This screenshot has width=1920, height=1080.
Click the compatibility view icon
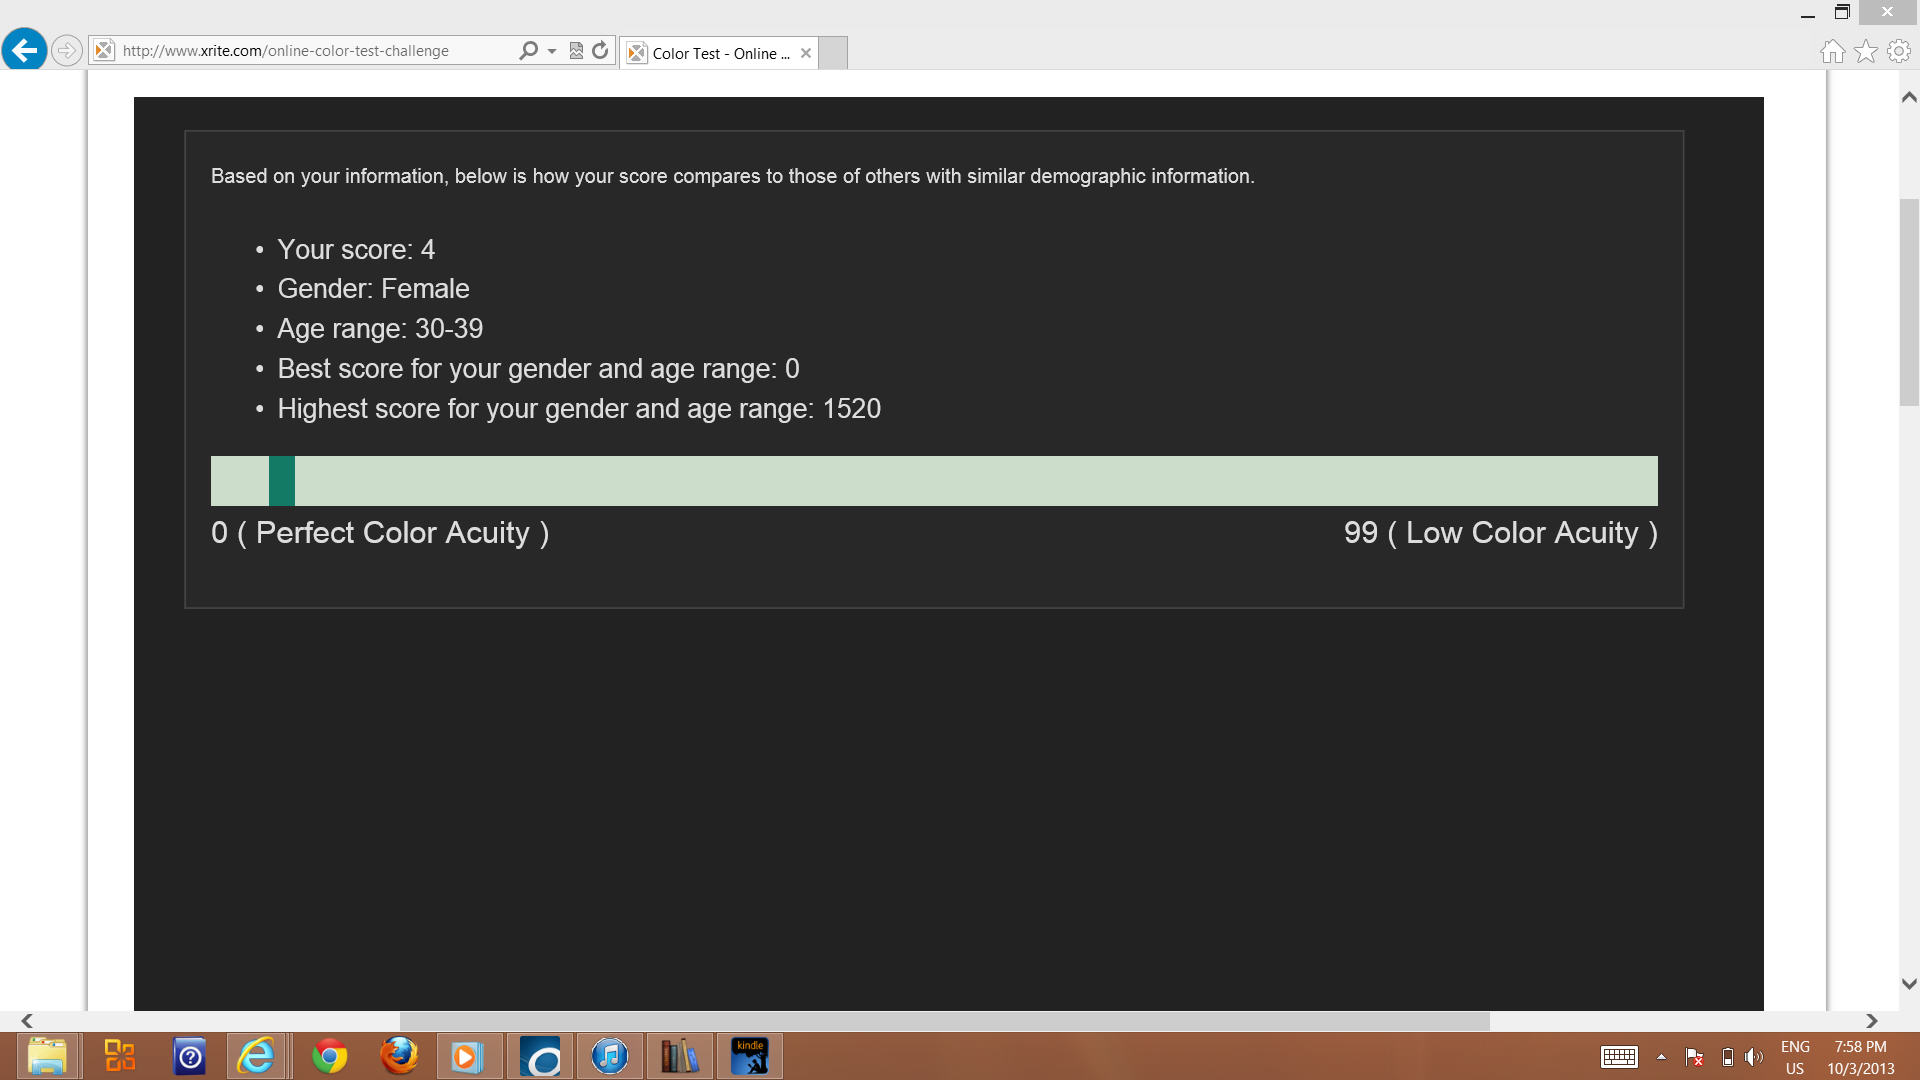pos(576,50)
